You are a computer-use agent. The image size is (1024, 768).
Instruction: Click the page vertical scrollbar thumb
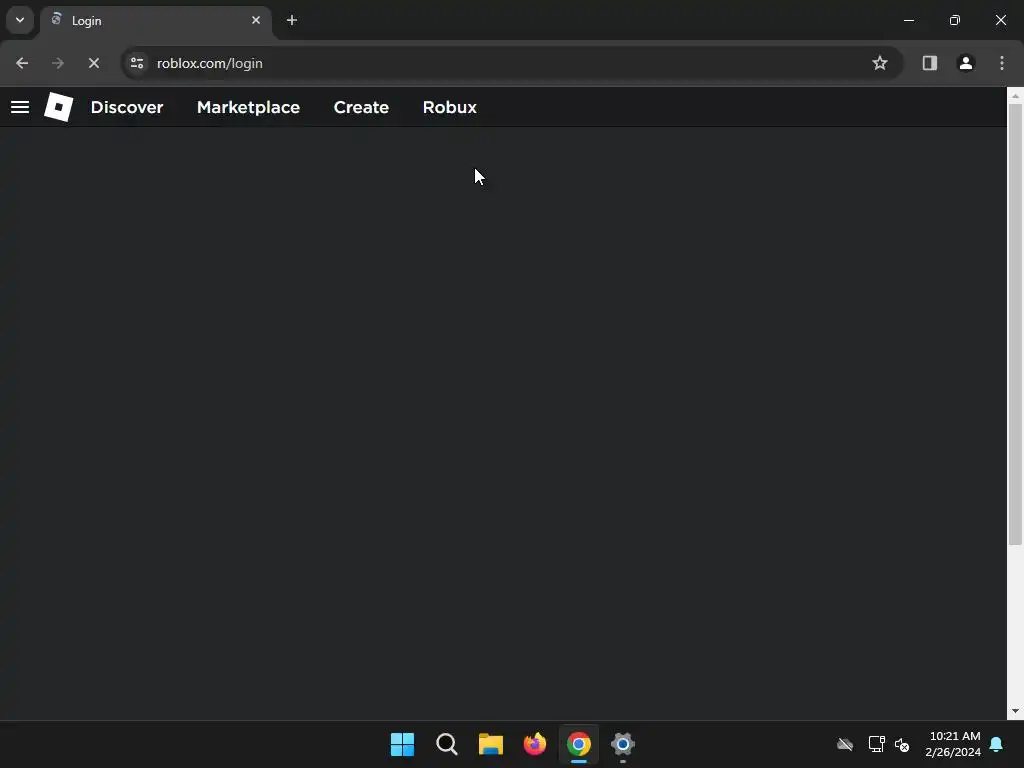tap(1015, 324)
